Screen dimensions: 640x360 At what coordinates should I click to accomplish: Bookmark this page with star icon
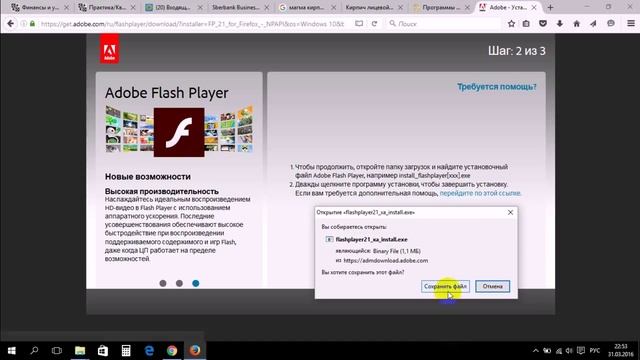511,24
